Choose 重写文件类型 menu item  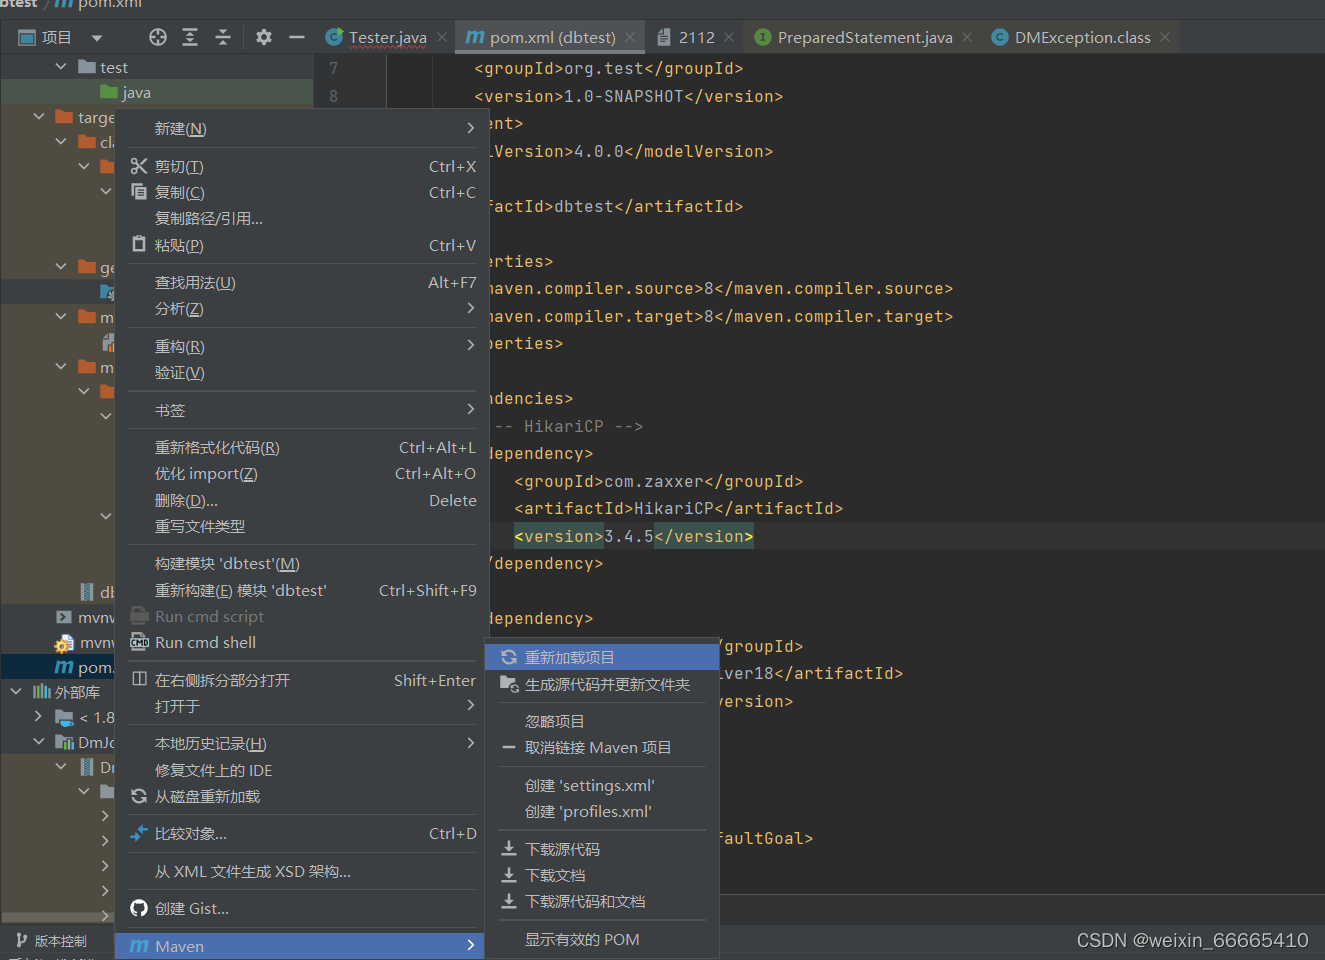tap(300, 527)
